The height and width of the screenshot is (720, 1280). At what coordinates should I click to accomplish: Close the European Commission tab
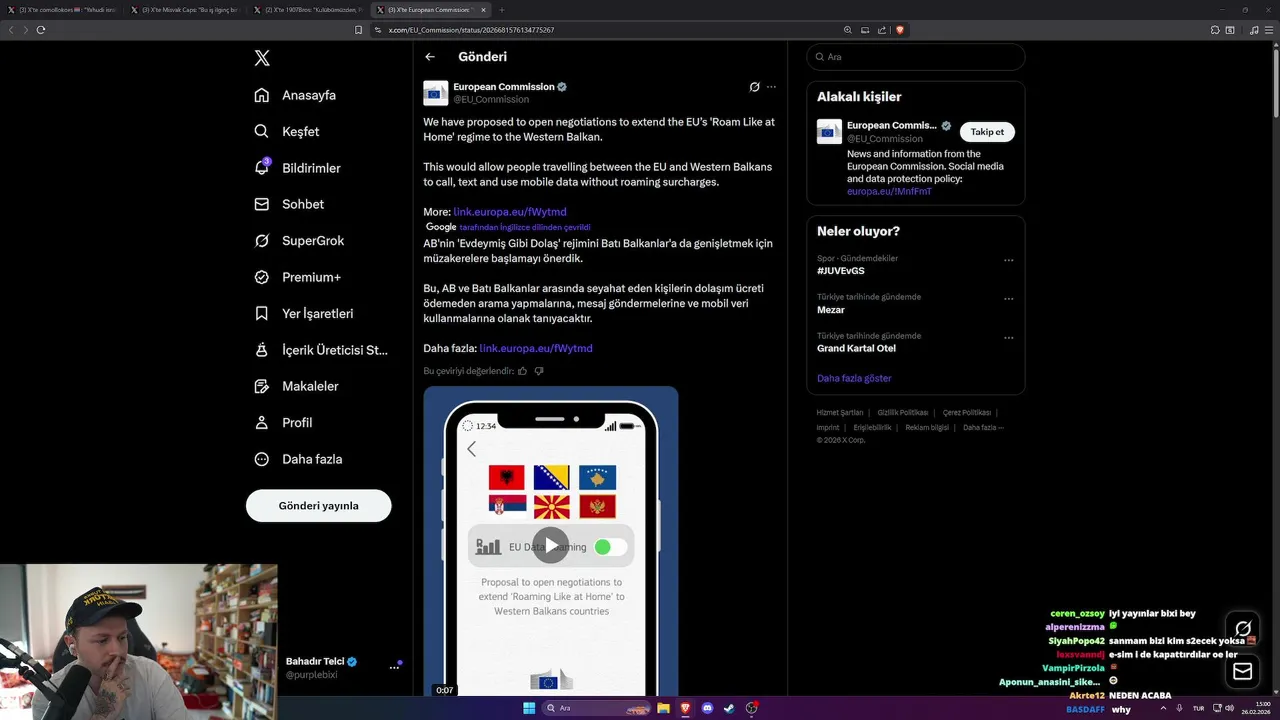pos(483,10)
